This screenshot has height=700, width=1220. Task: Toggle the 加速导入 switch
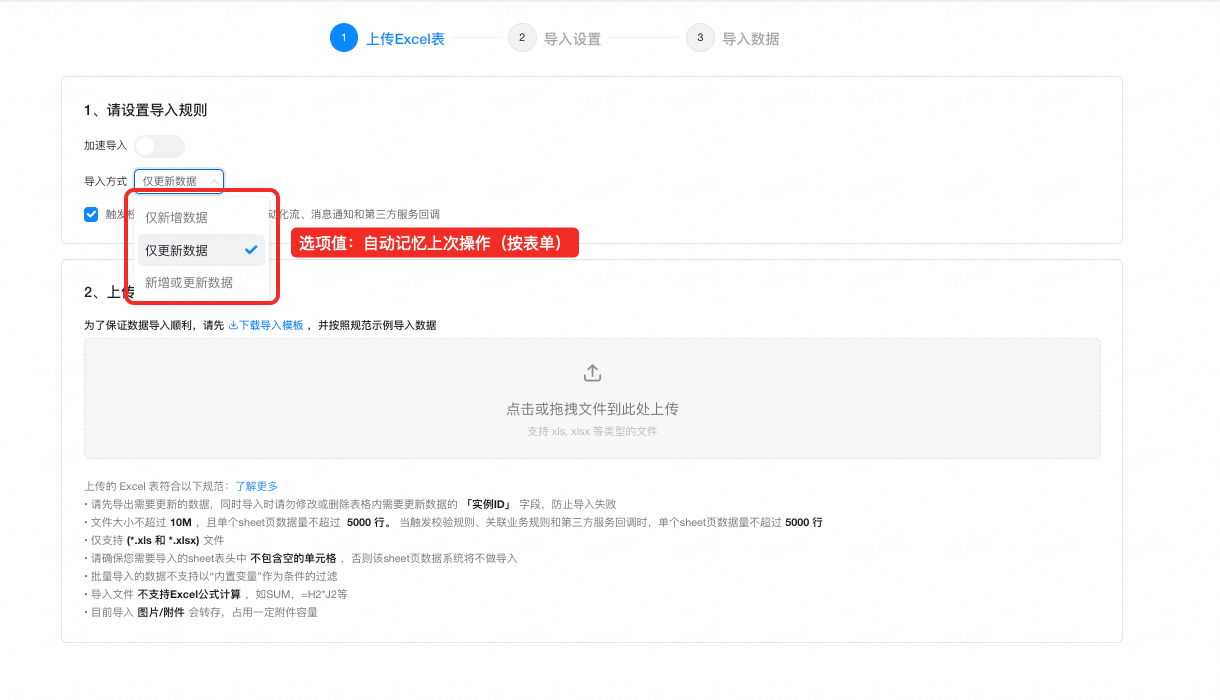[x=159, y=146]
